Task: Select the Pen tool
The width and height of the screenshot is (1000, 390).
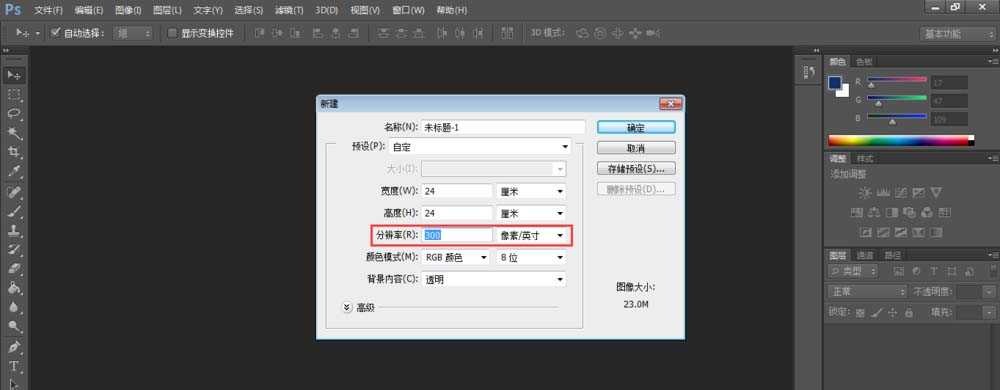Action: pyautogui.click(x=14, y=347)
